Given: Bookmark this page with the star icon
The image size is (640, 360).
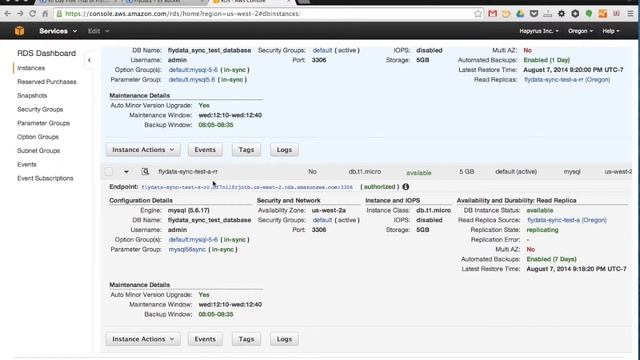Looking at the screenshot, I should coord(478,14).
